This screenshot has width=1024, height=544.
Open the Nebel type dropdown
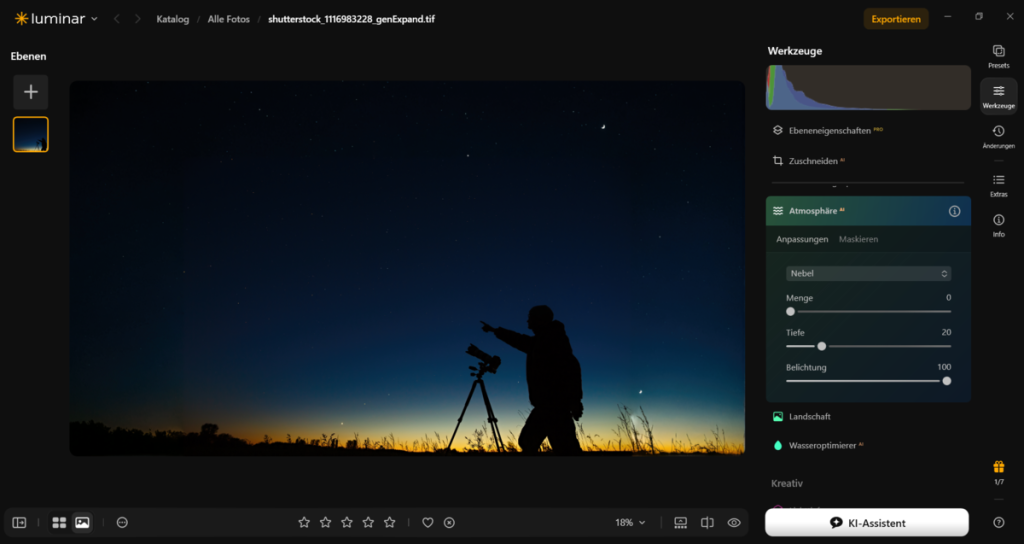(x=868, y=274)
